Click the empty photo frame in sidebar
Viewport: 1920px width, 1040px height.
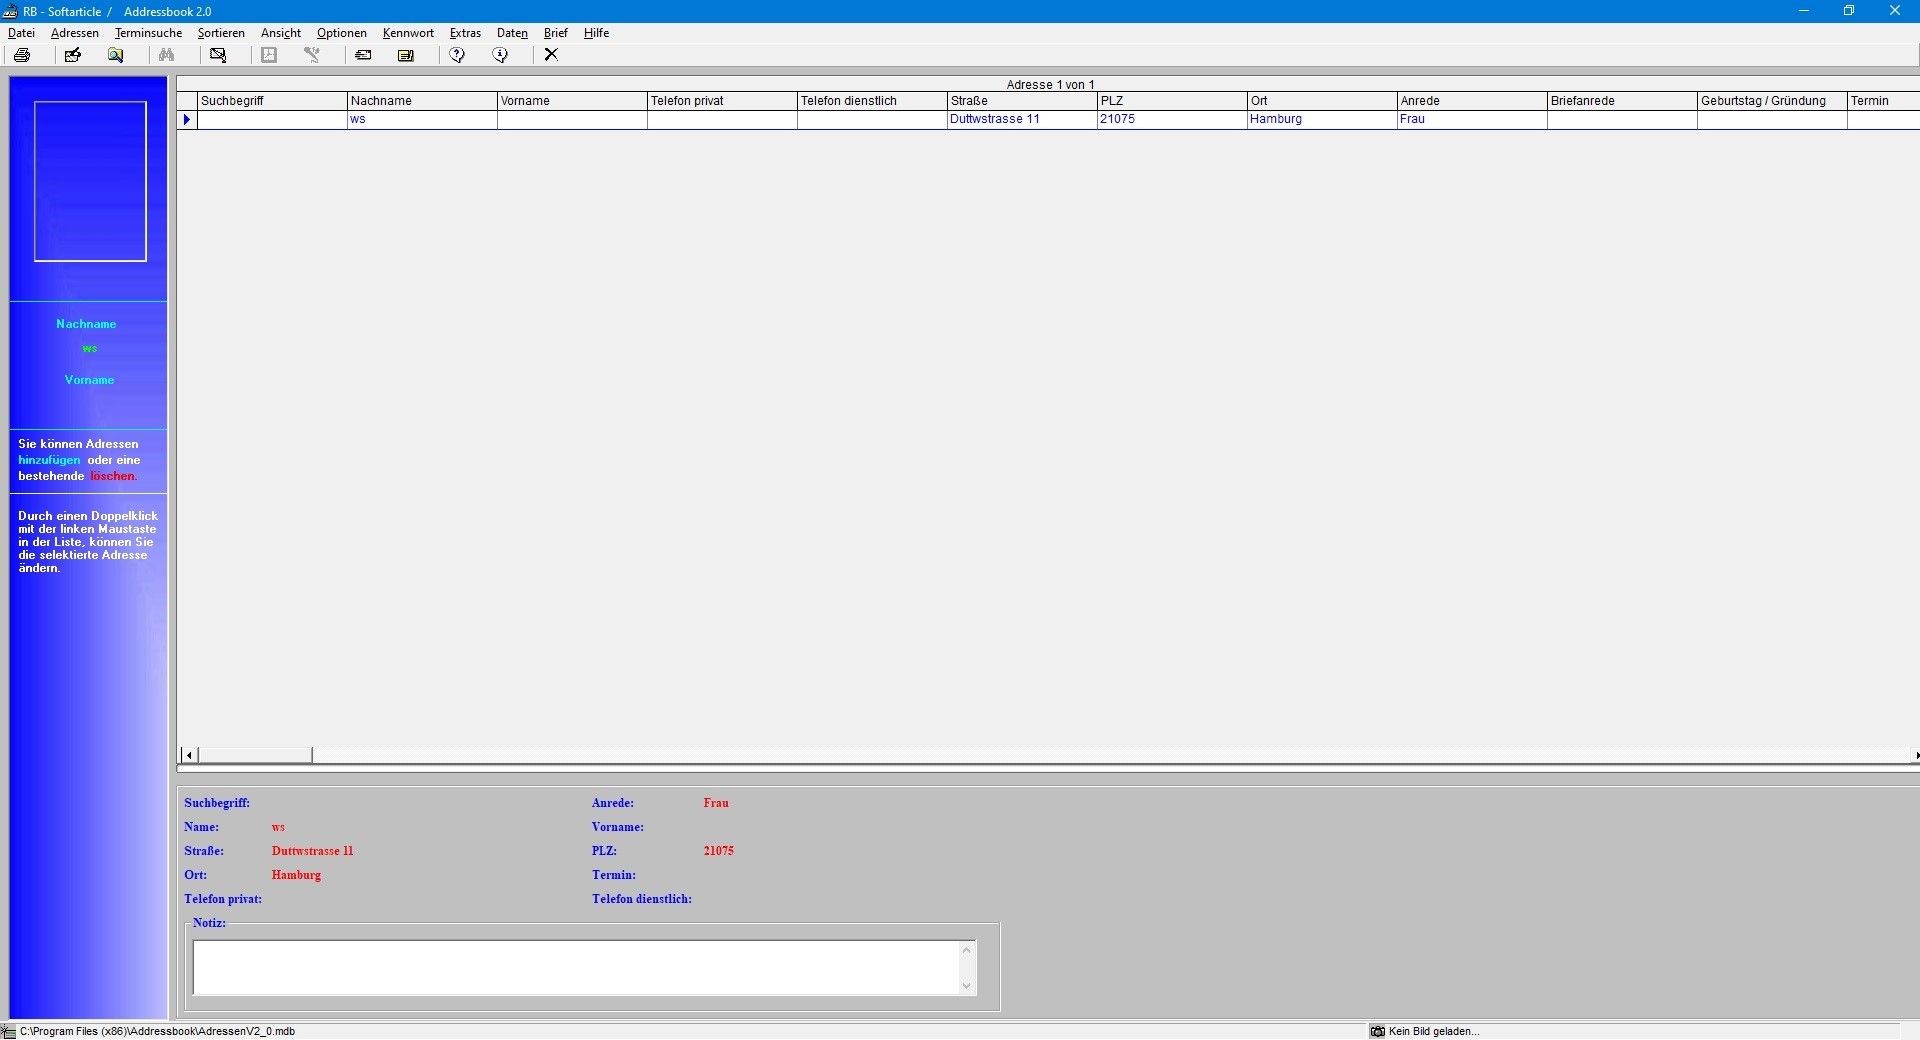click(x=90, y=181)
